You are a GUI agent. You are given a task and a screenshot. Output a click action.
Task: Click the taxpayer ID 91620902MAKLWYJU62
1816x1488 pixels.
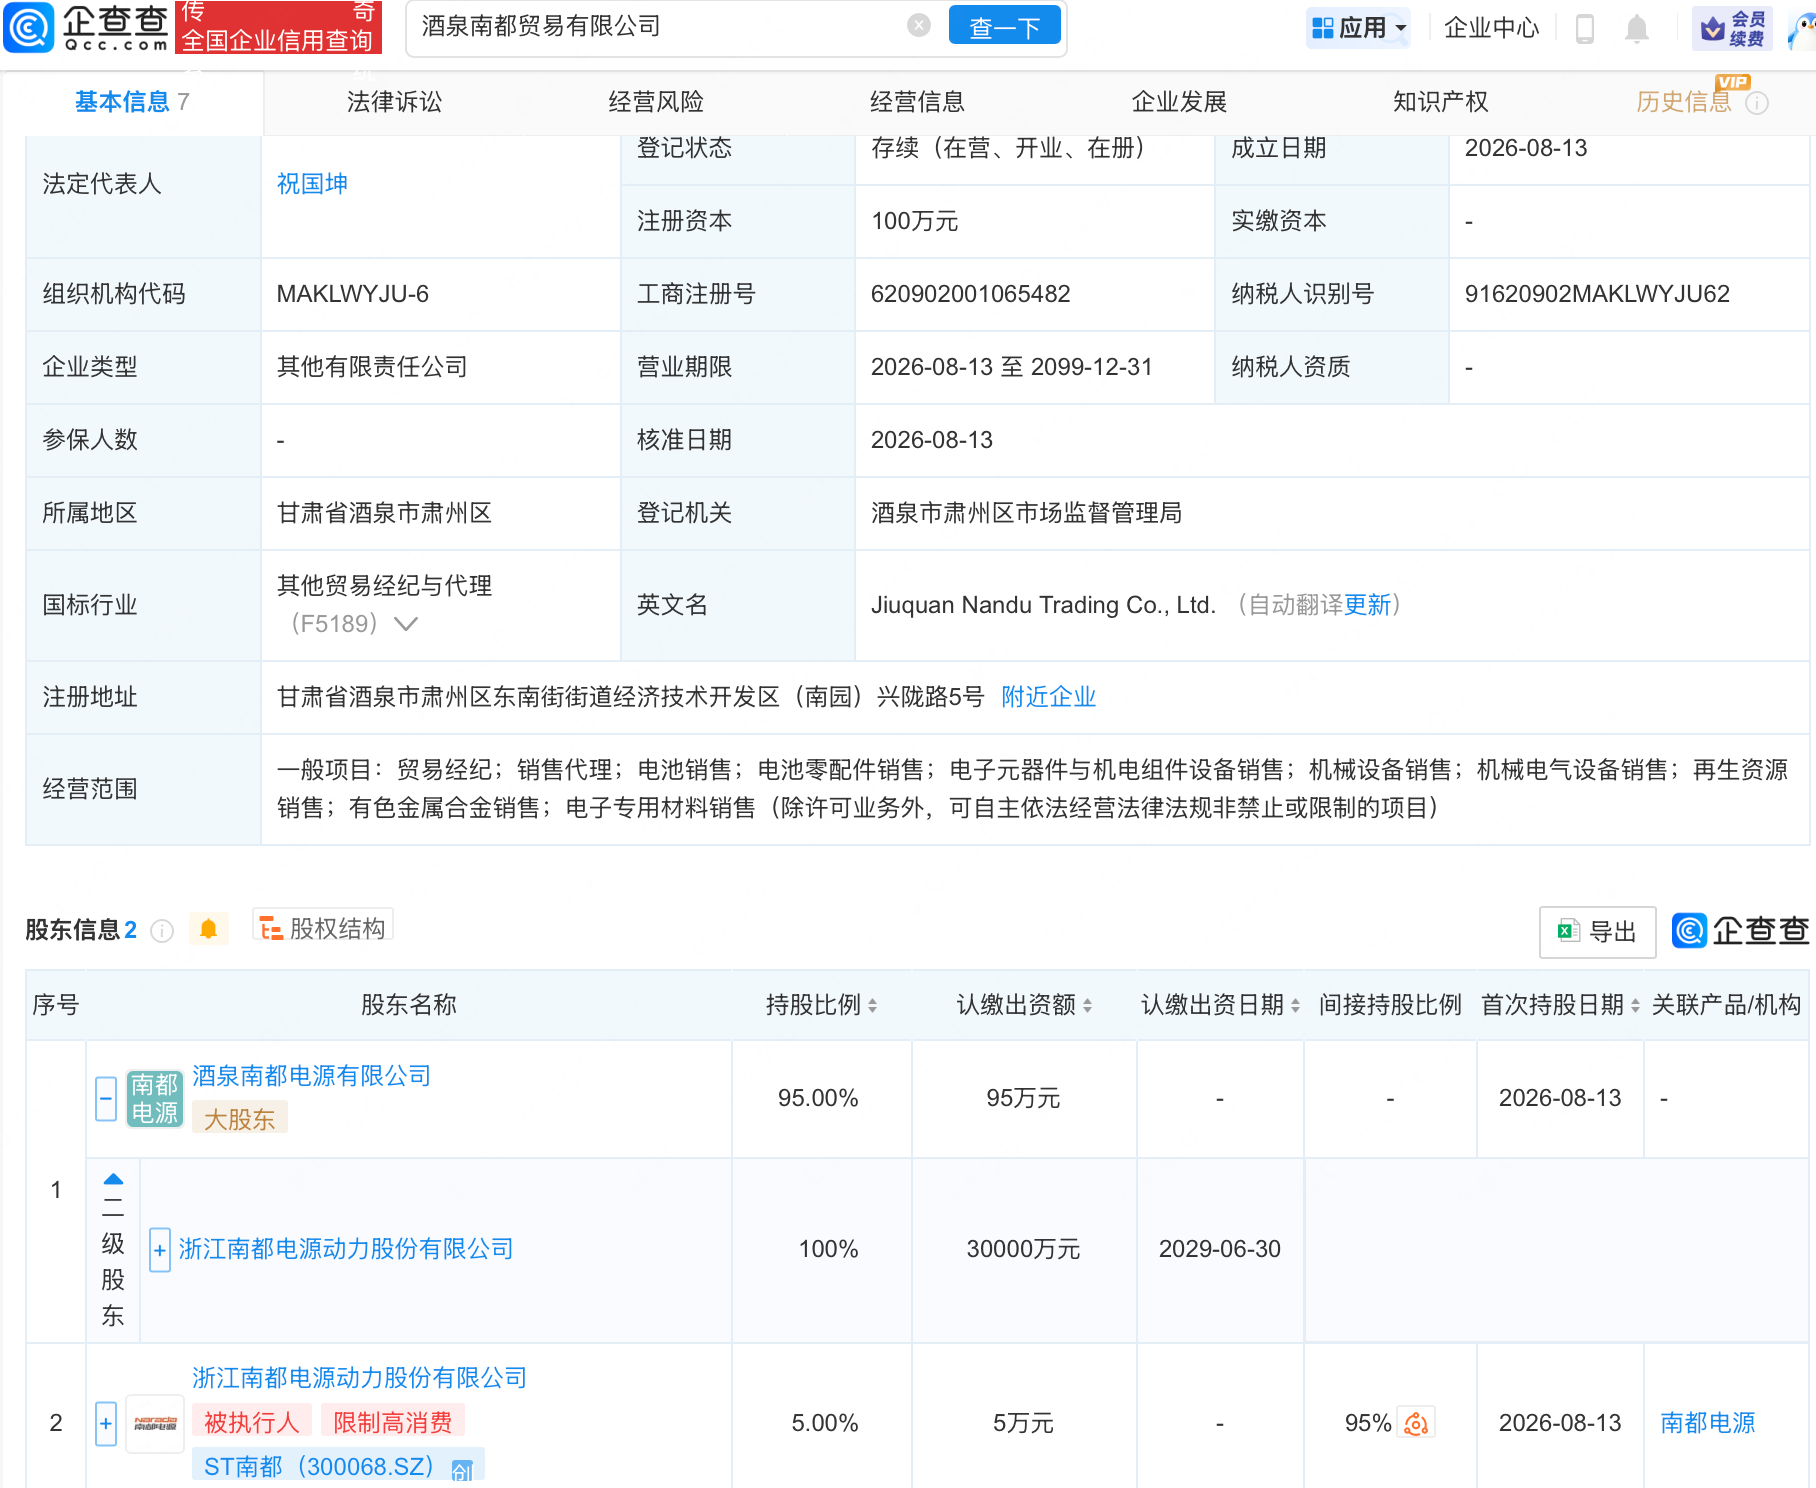[1597, 294]
